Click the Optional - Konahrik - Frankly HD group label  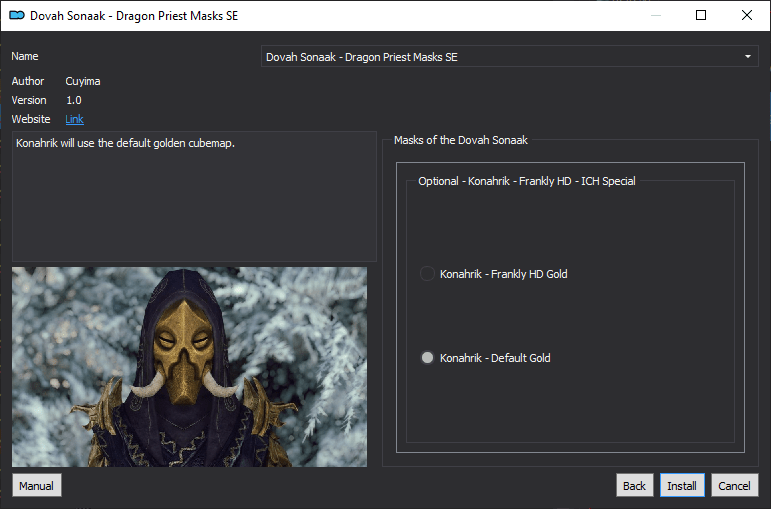pos(527,181)
